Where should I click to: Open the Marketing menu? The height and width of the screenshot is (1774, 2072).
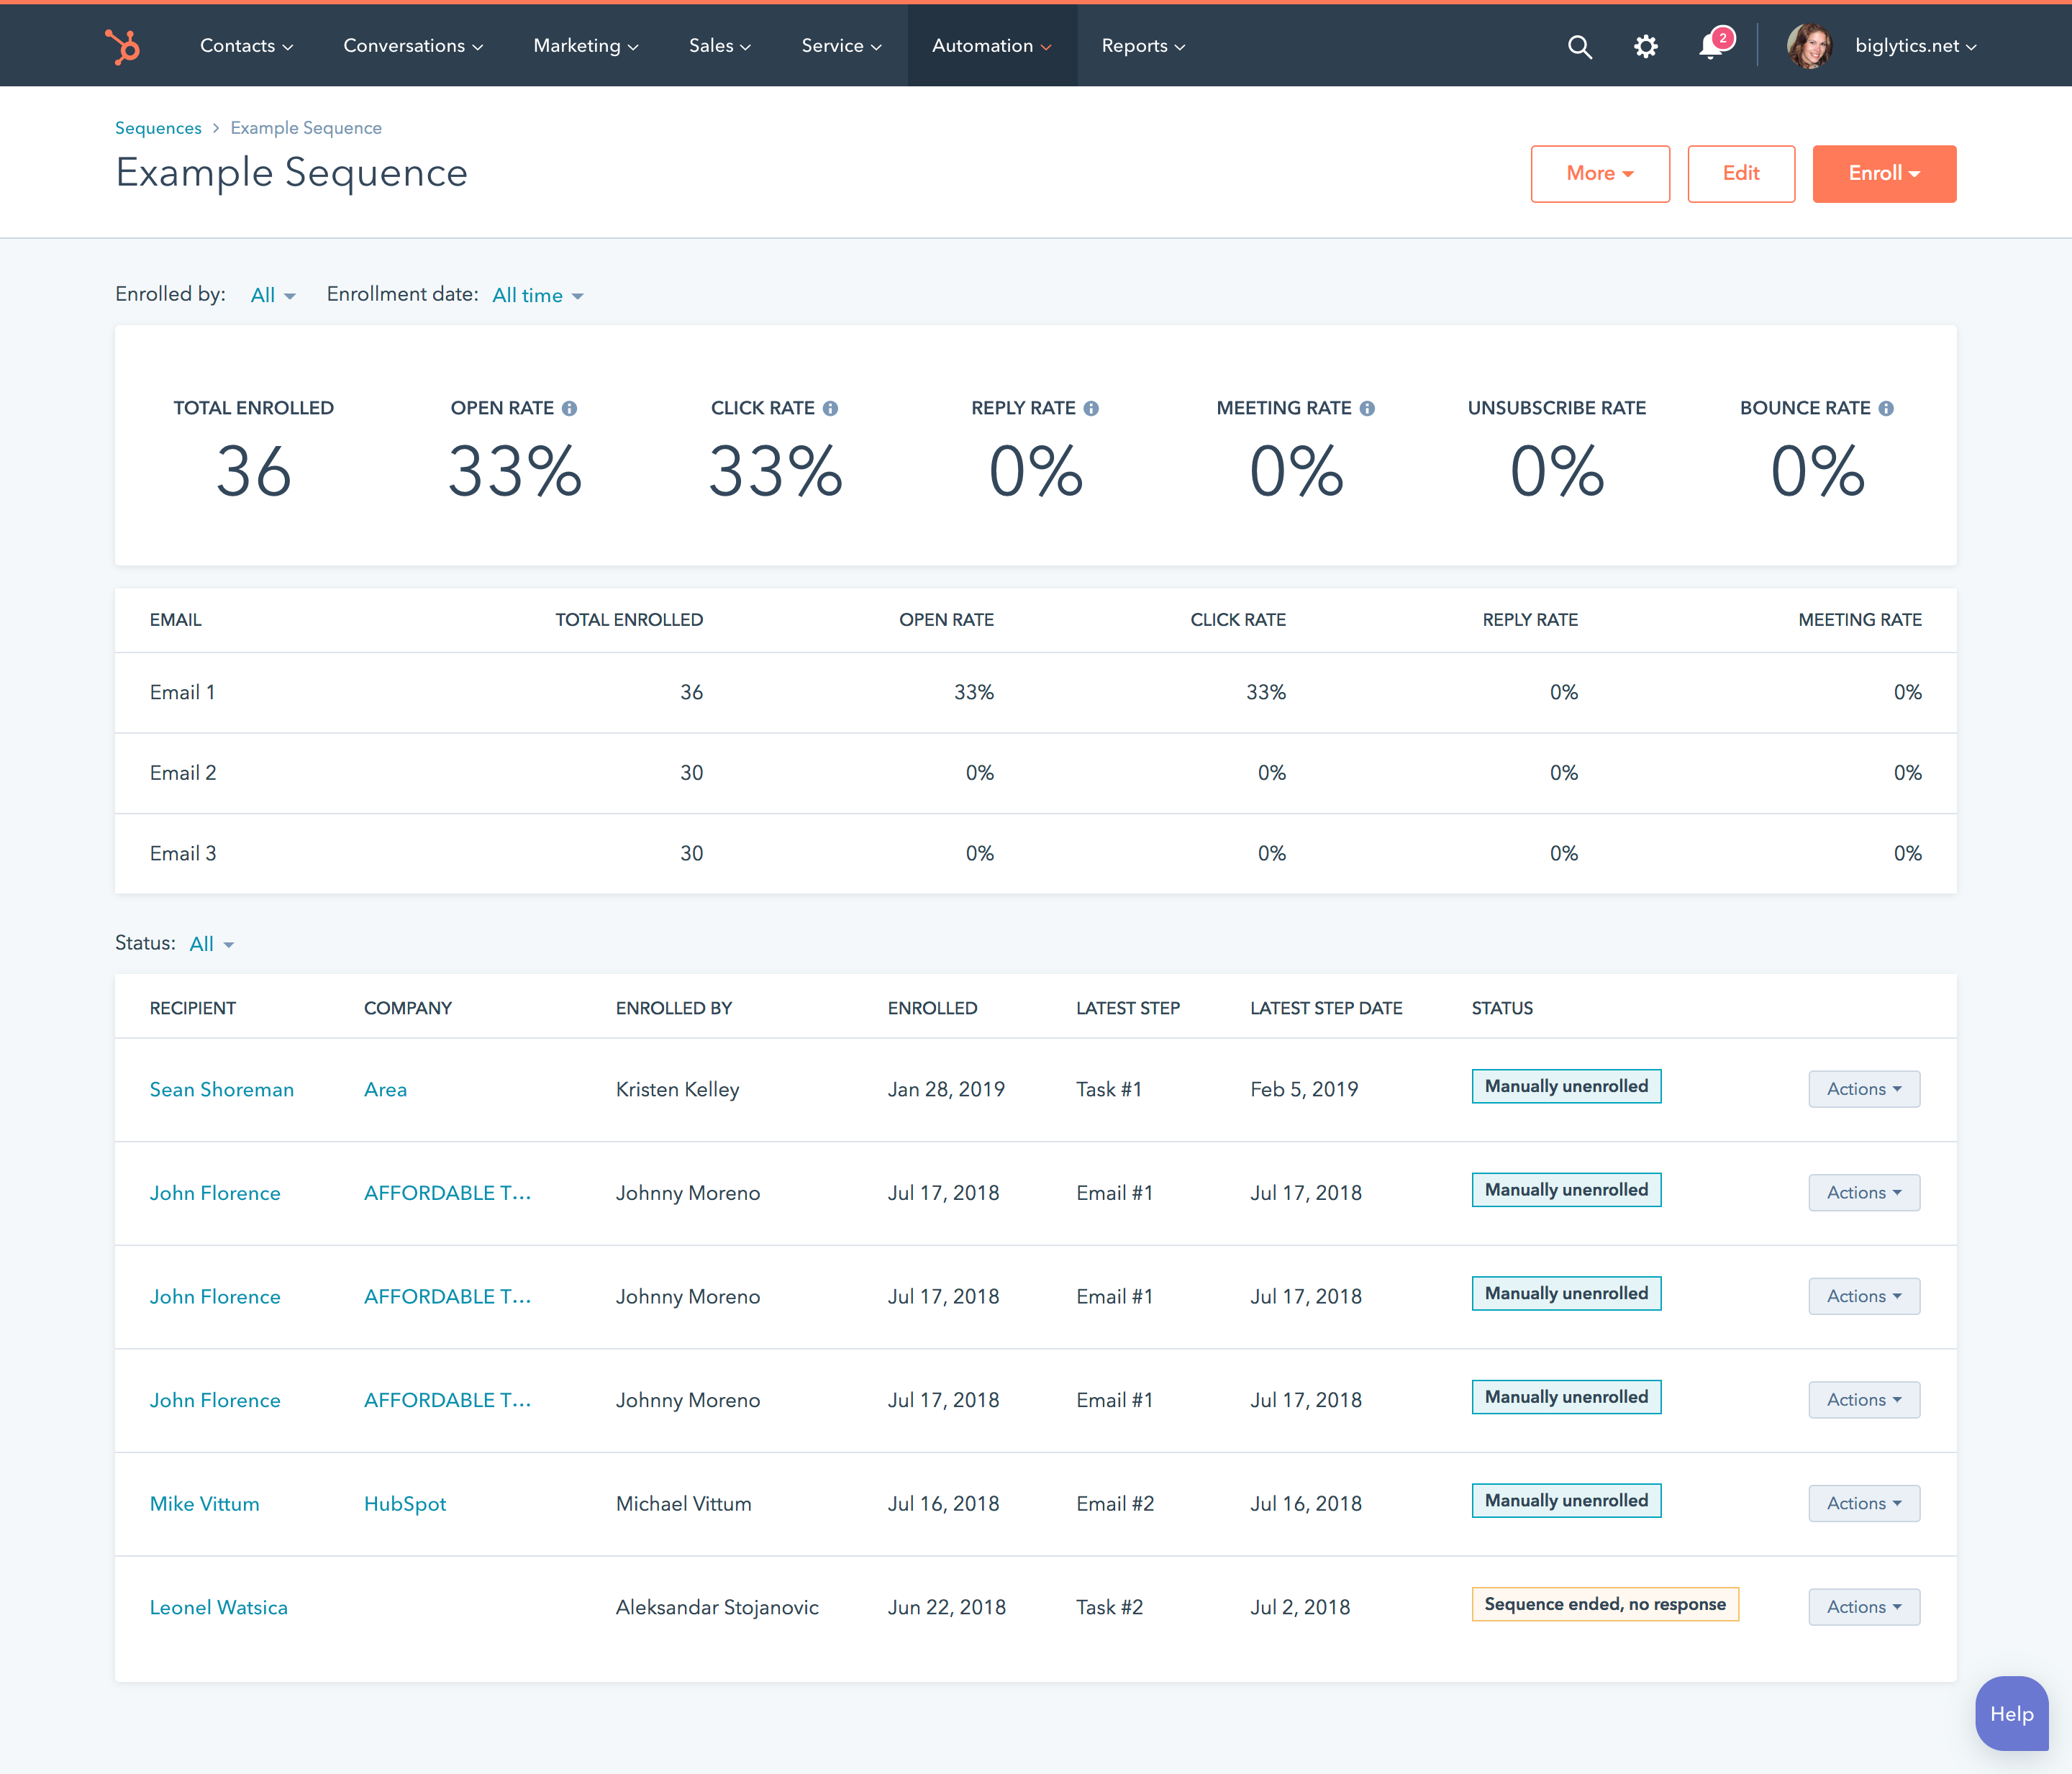click(586, 46)
